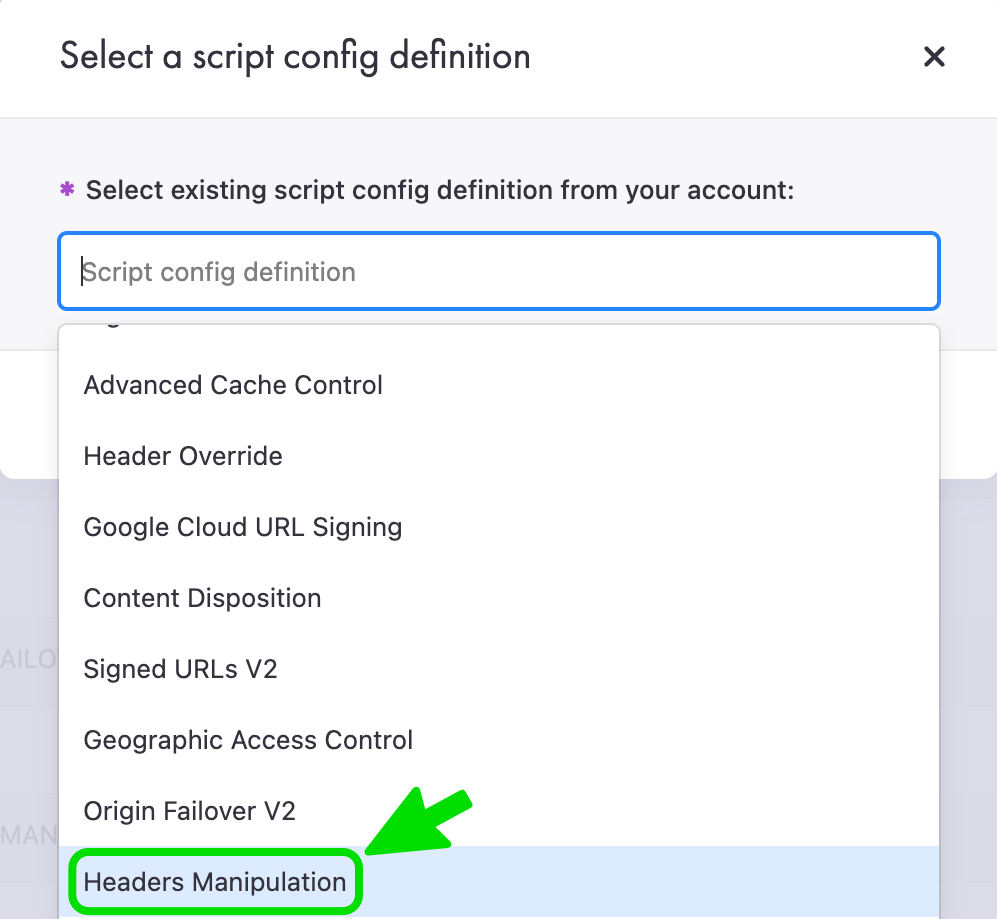The image size is (997, 919).
Task: Choose the Header Override option
Action: 183,456
